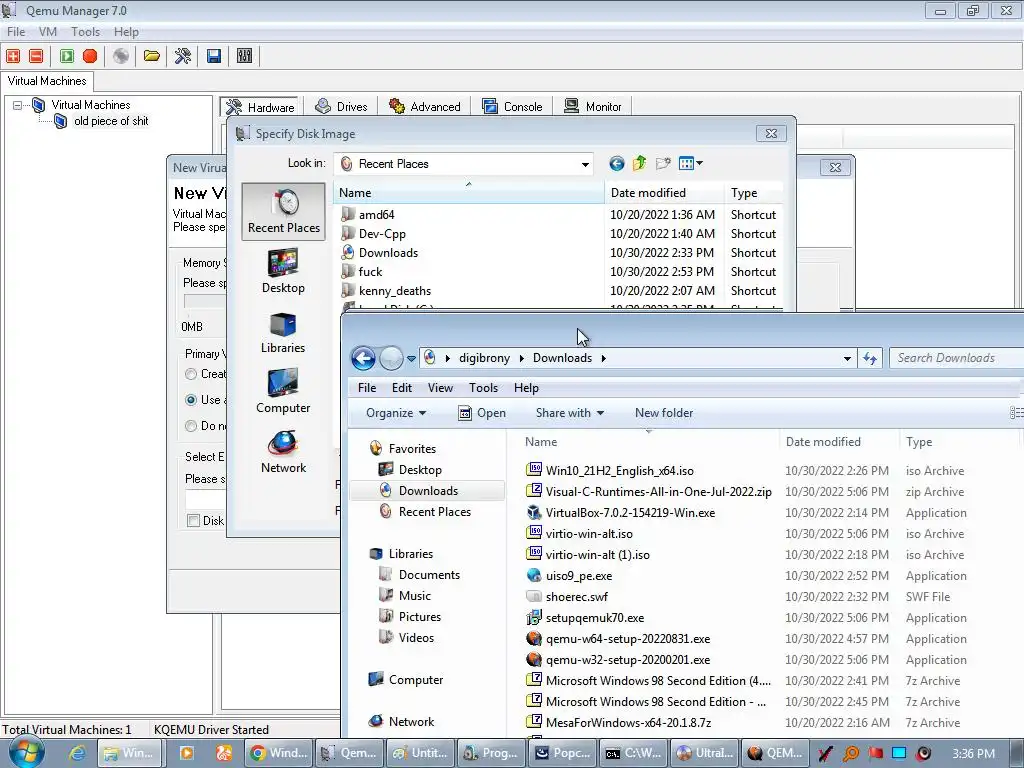Viewport: 1024px width, 768px height.
Task: Switch to the Drives tab
Action: (342, 106)
